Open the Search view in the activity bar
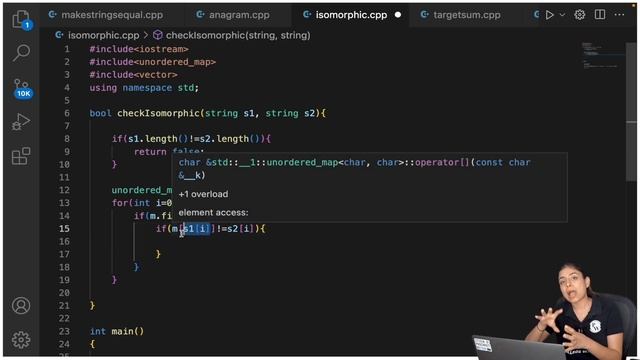The height and width of the screenshot is (360, 640). [21, 53]
